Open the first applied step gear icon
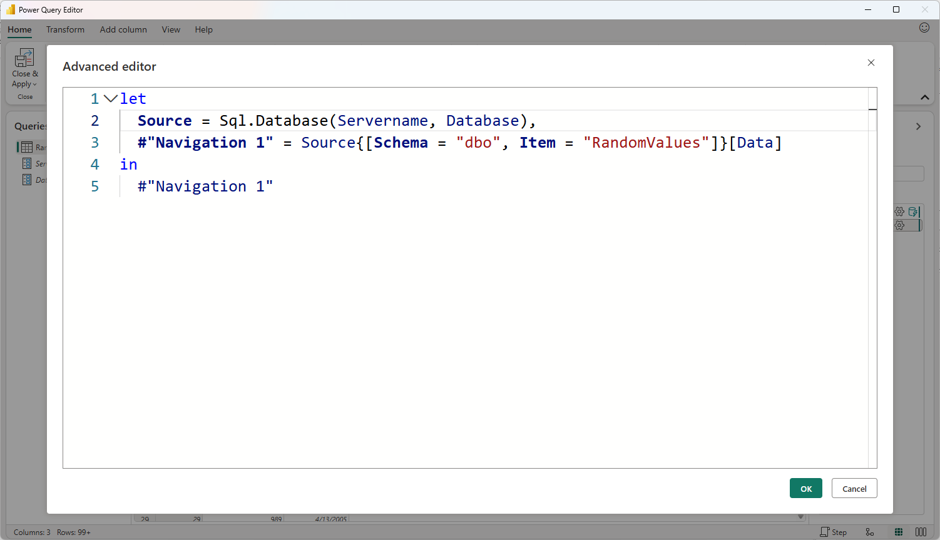This screenshot has height=540, width=940. click(899, 212)
